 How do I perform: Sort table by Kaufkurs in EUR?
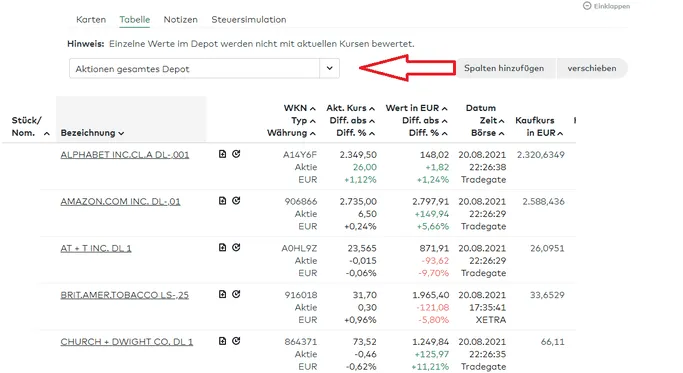click(x=539, y=126)
